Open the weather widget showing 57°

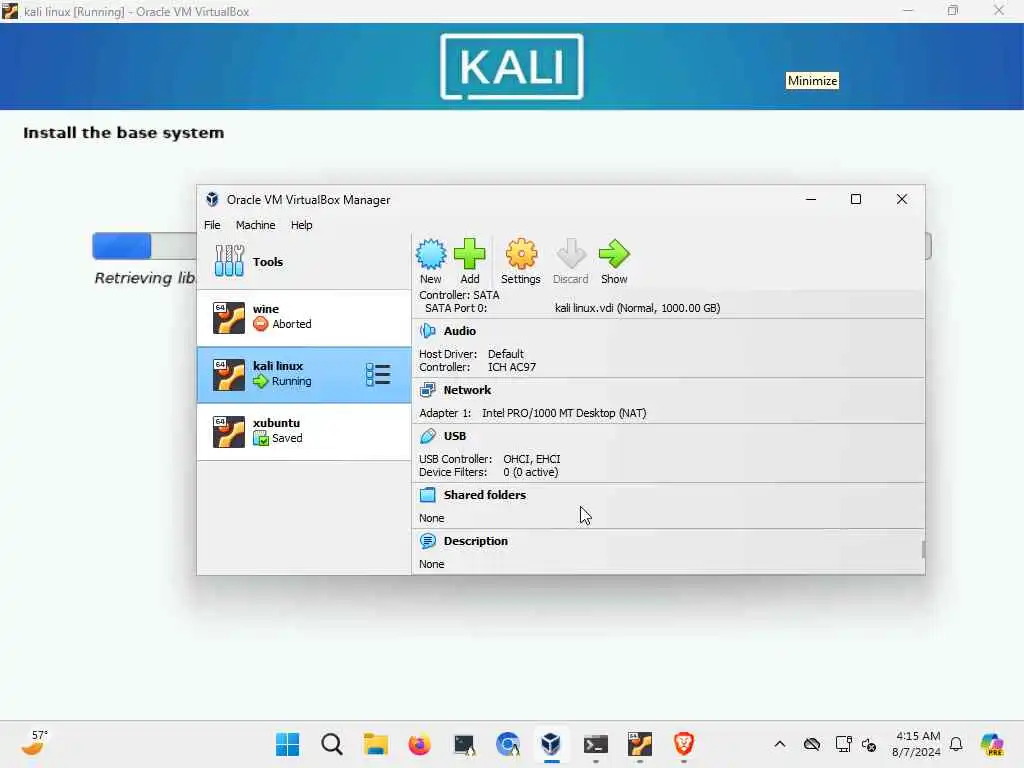point(35,743)
